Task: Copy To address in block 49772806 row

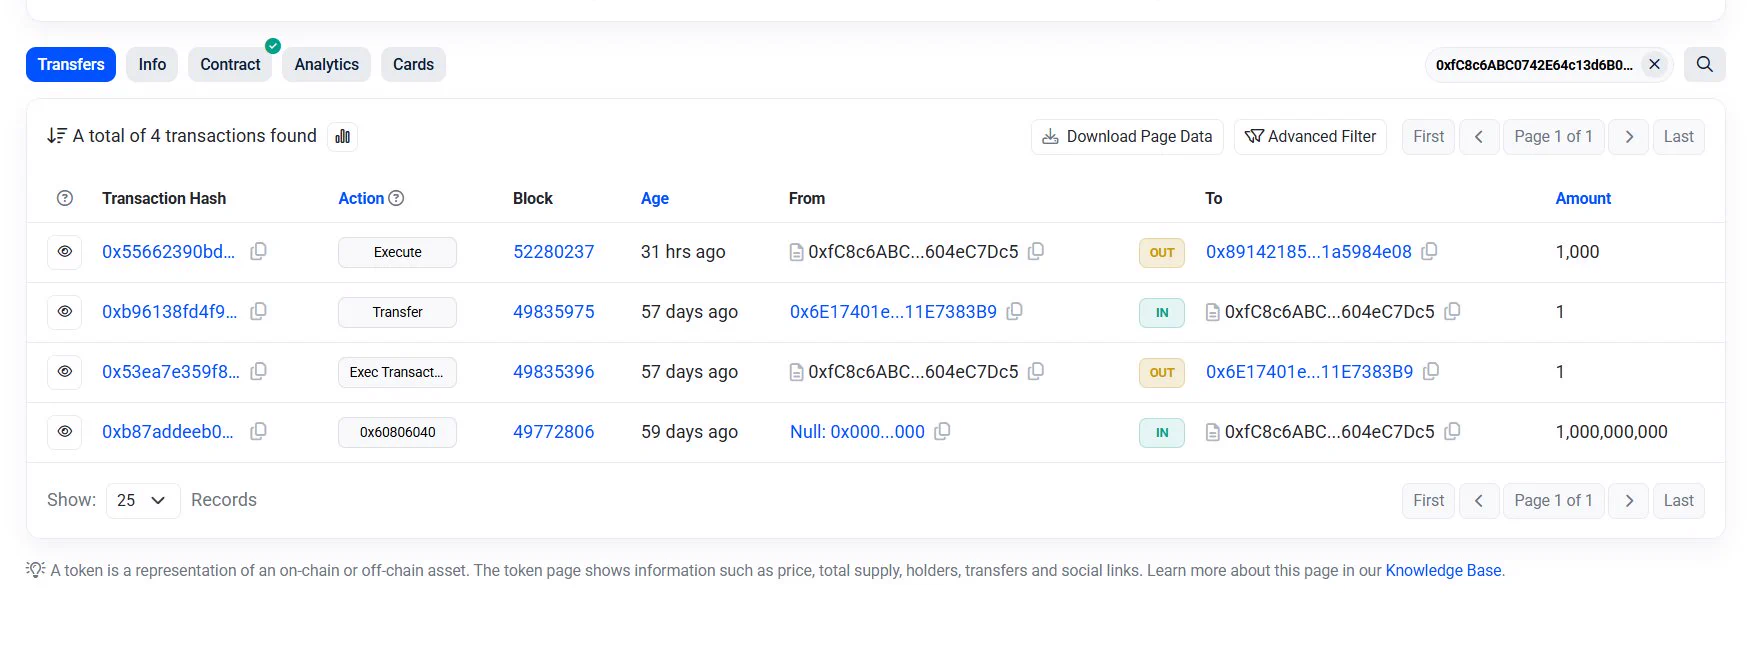Action: pyautogui.click(x=1452, y=431)
